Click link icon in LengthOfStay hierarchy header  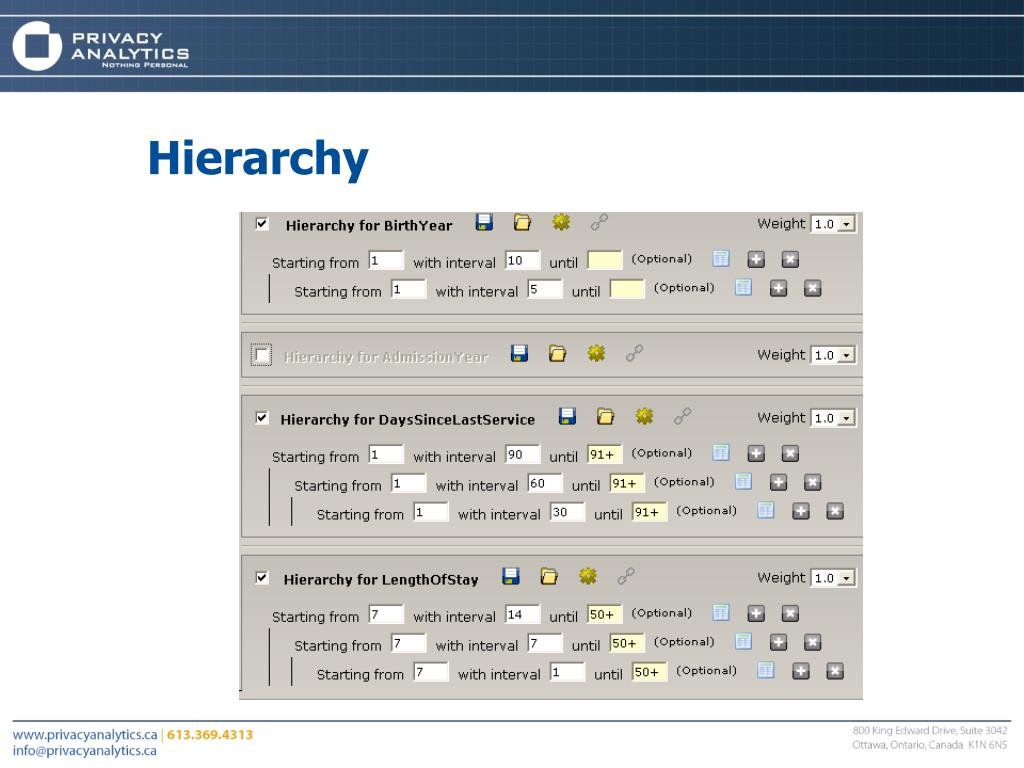pyautogui.click(x=626, y=576)
